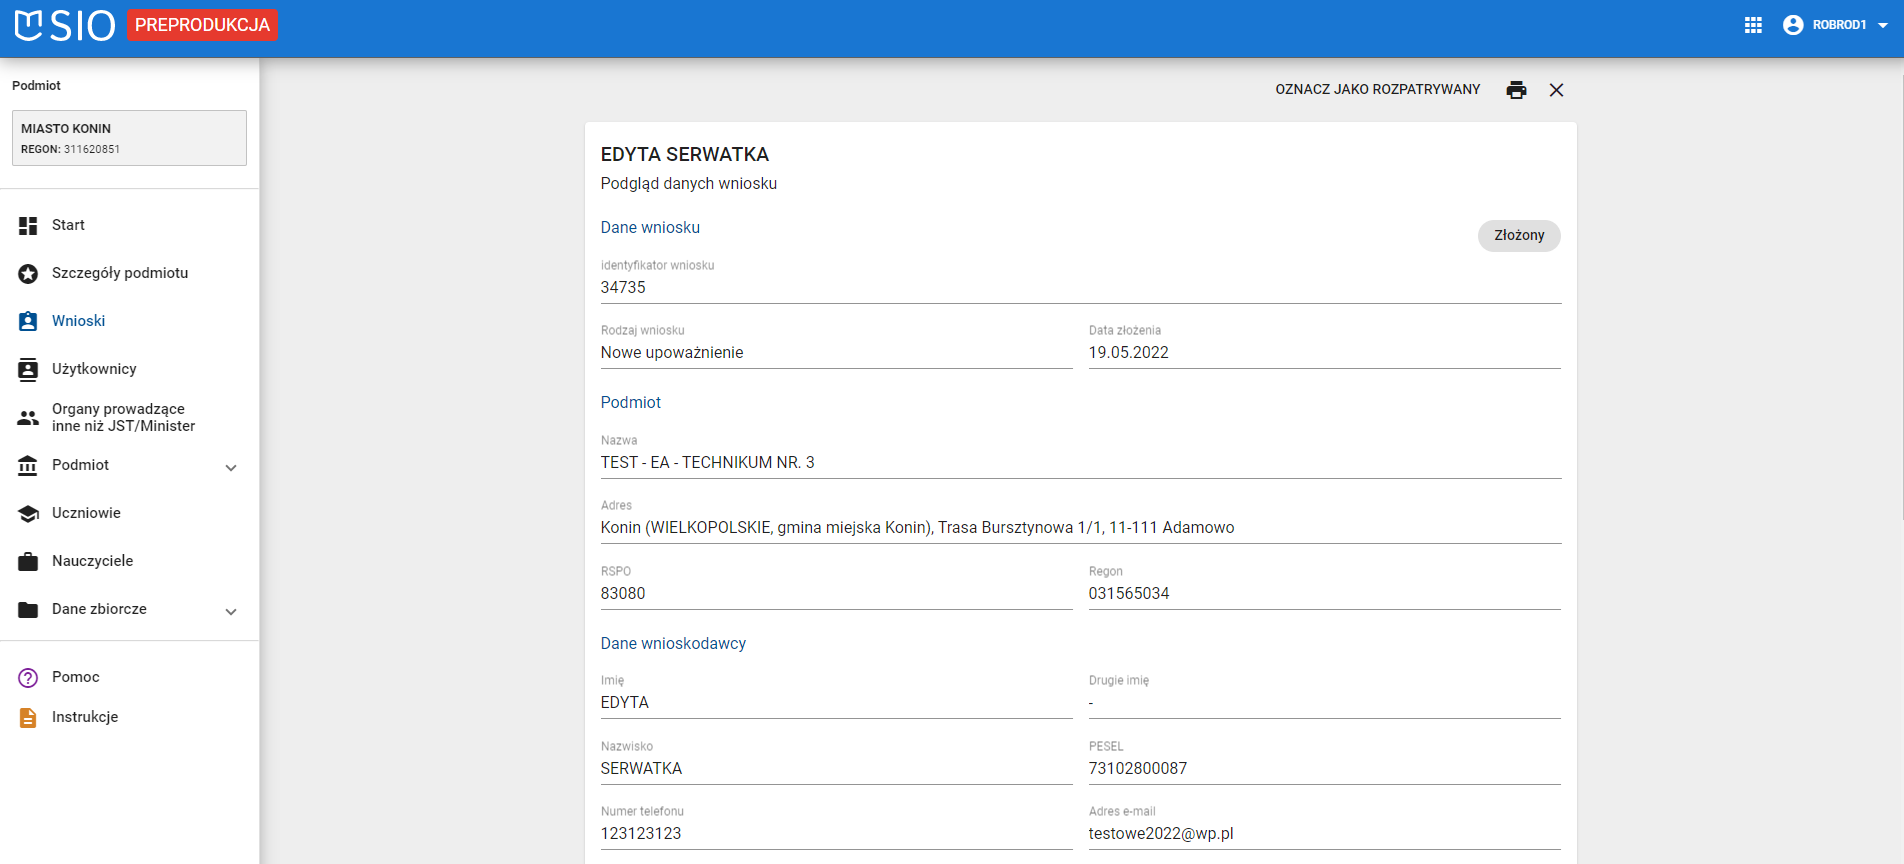Open the ROBROD1 user dropdown arrow
The width and height of the screenshot is (1904, 864).
click(1883, 26)
